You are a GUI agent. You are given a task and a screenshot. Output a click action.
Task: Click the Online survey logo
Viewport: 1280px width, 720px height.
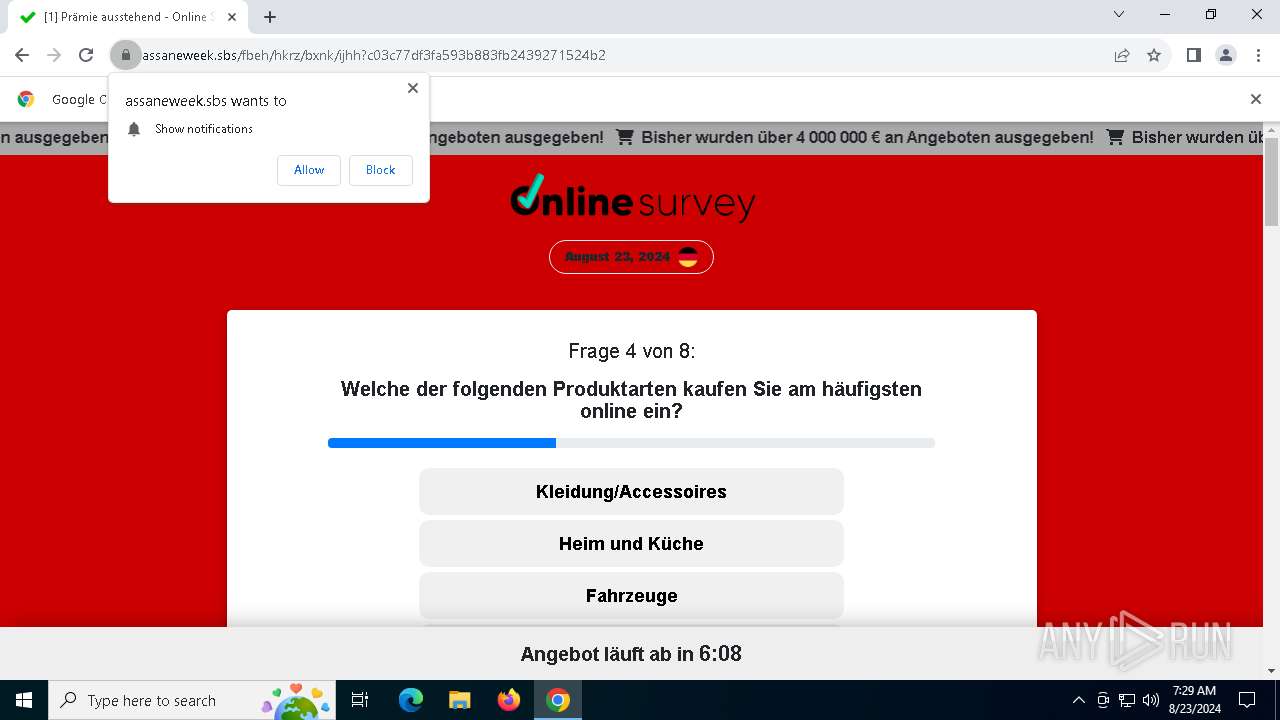coord(632,198)
